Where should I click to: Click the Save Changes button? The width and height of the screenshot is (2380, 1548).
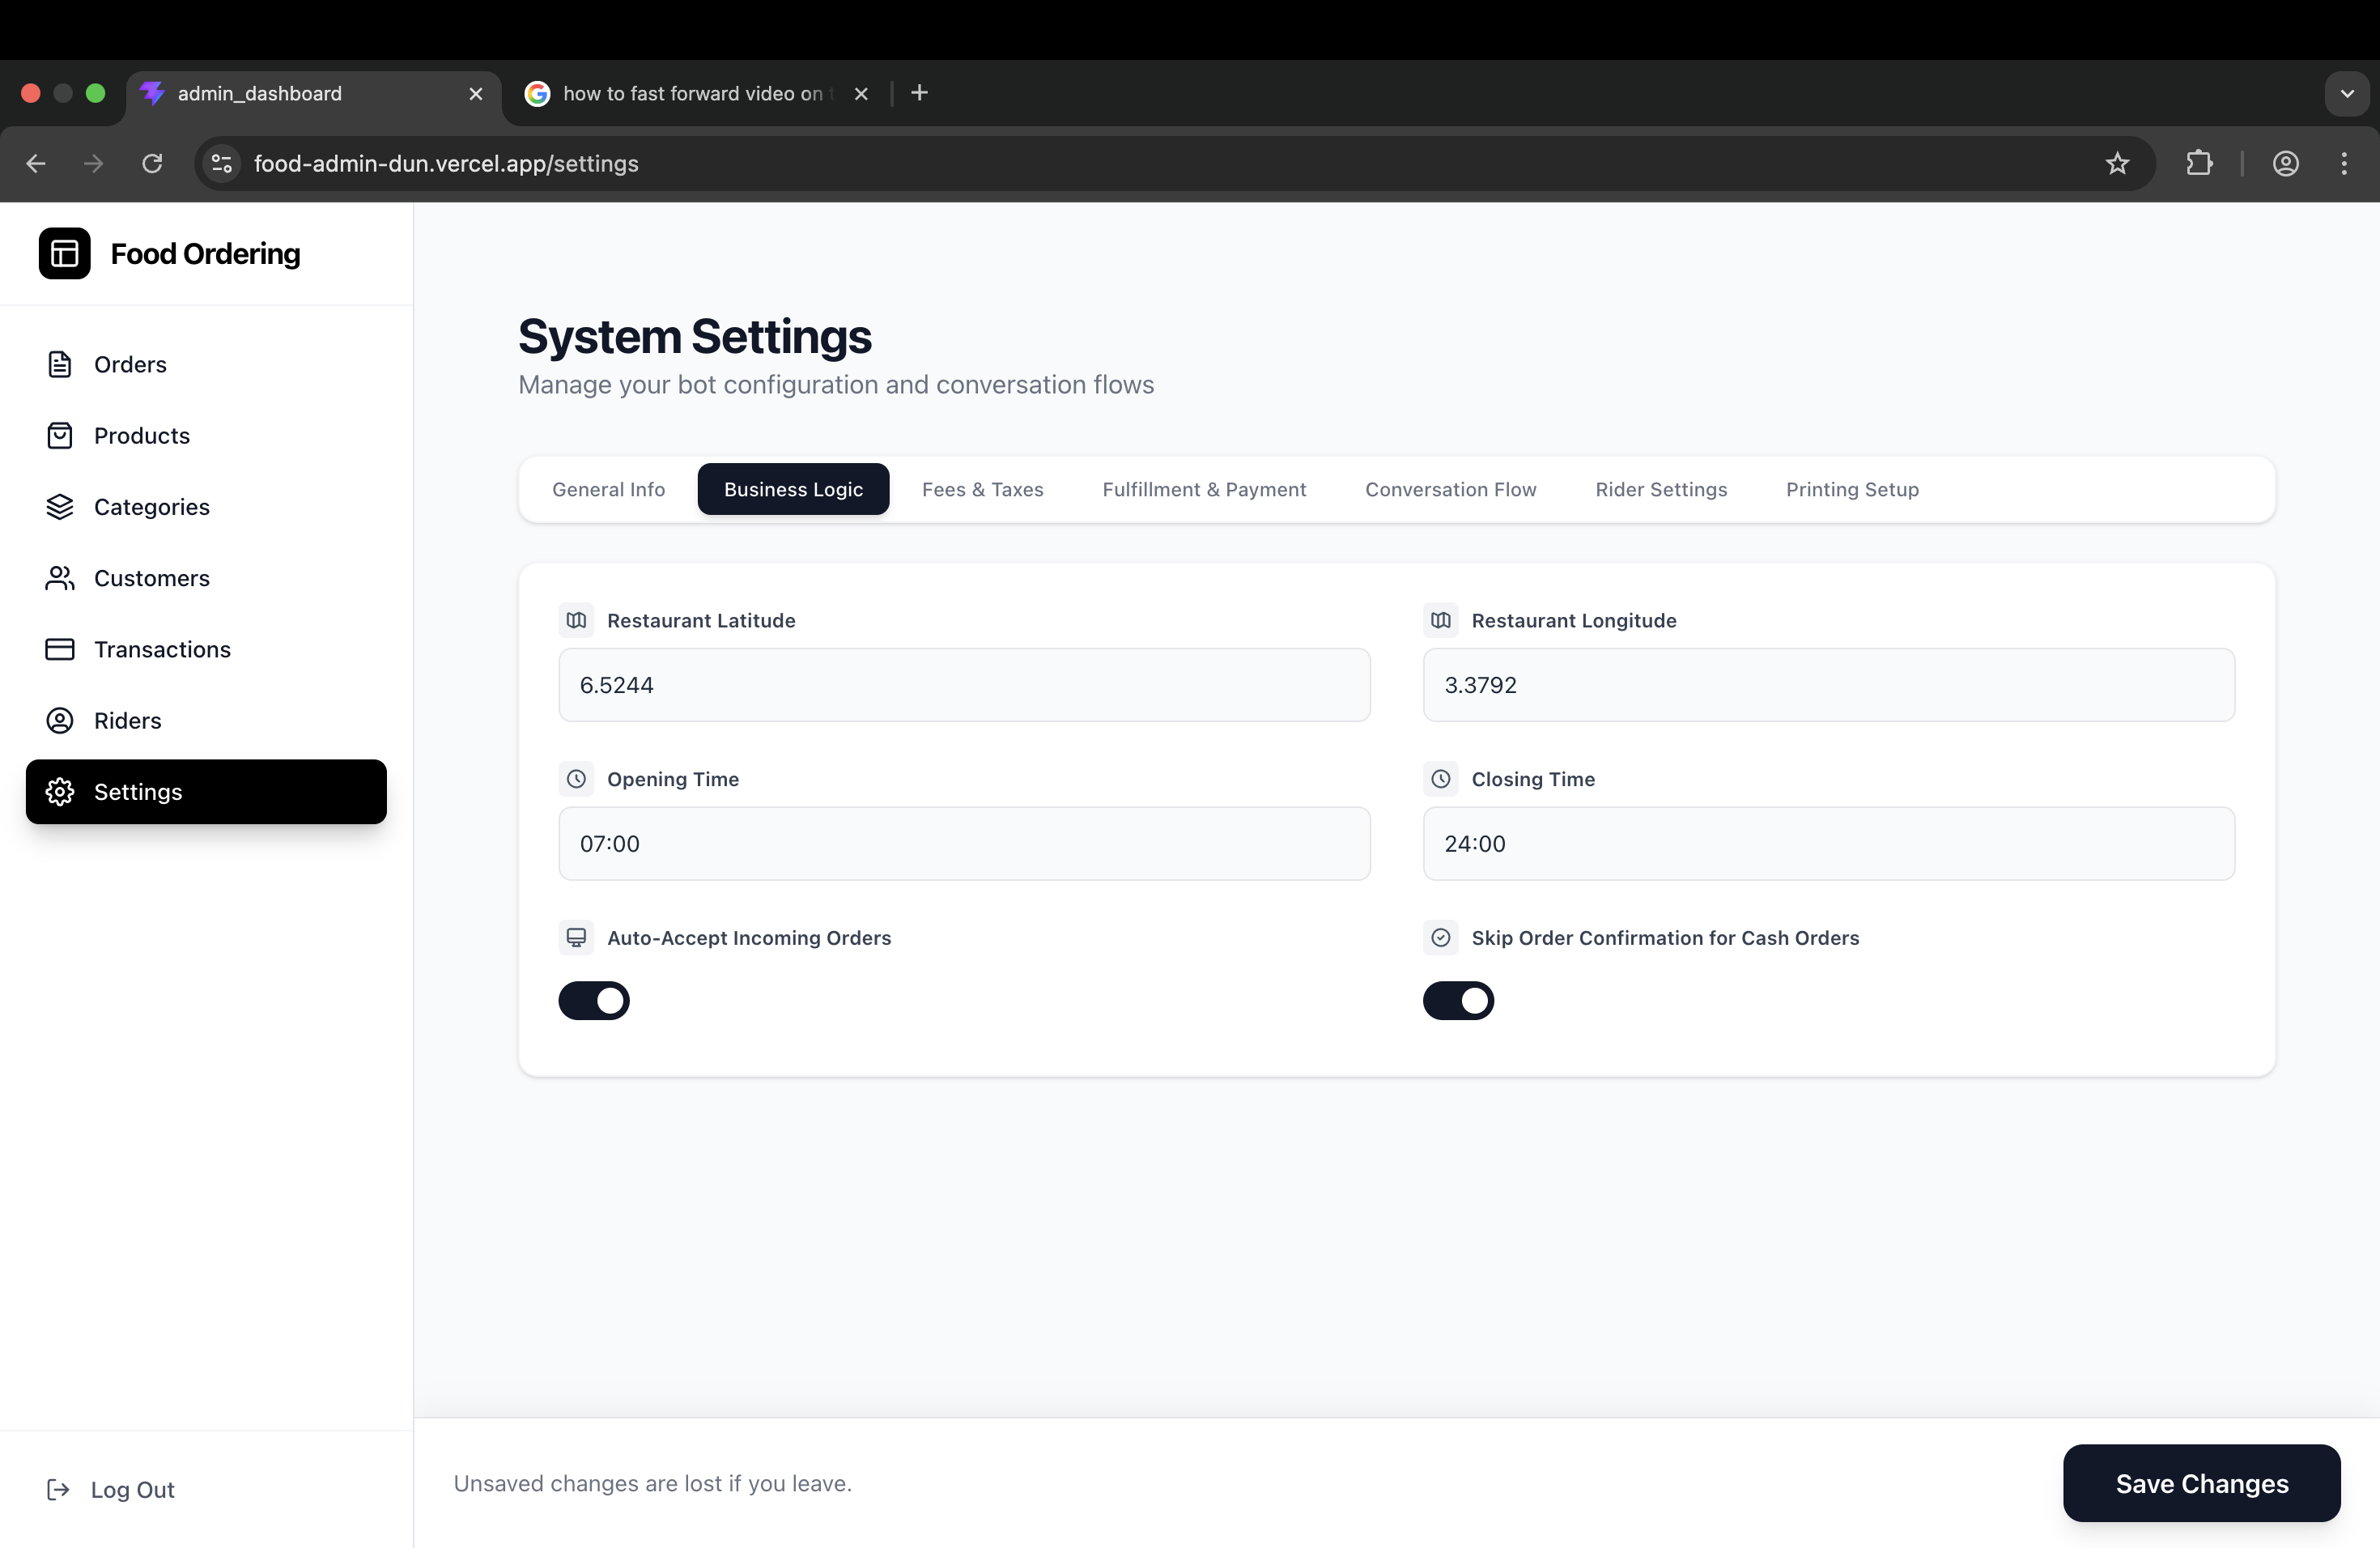point(2201,1483)
